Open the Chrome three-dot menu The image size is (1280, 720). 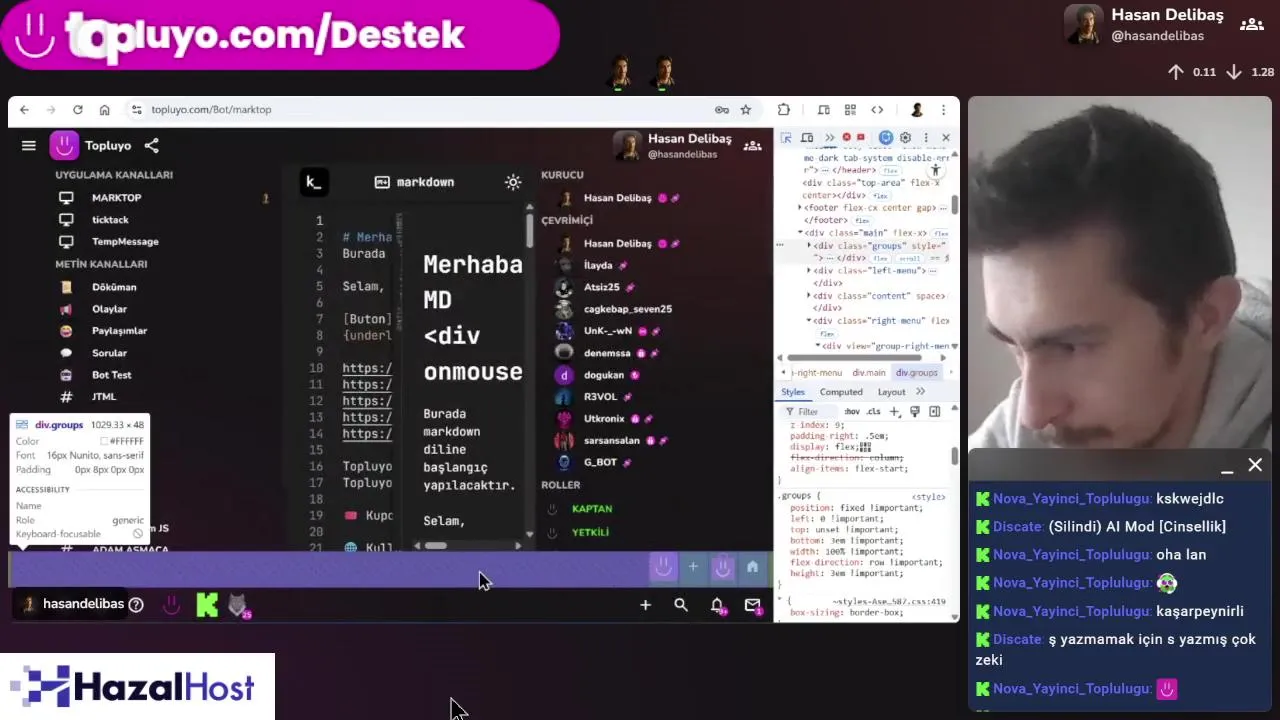(x=943, y=110)
